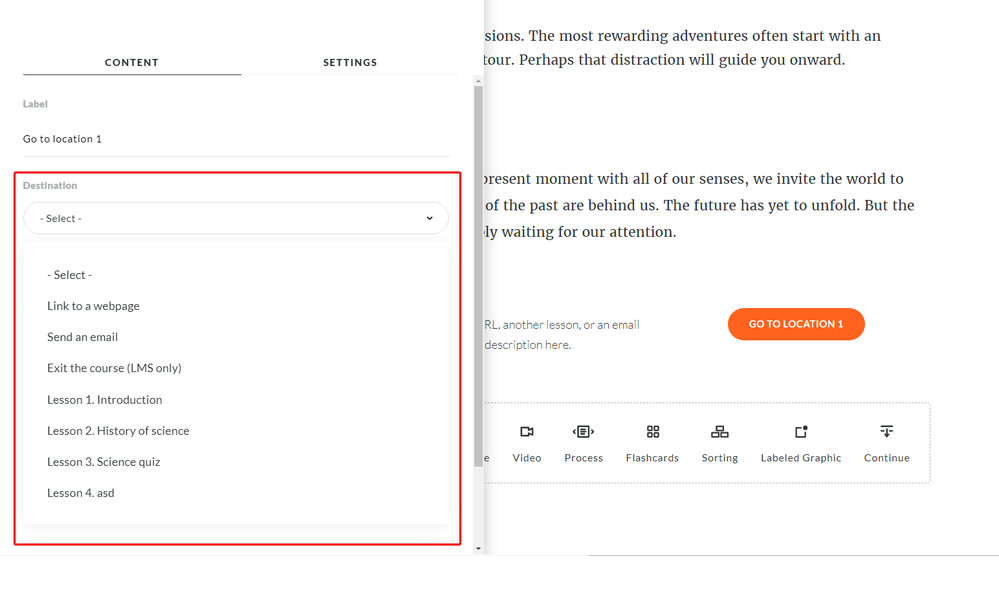Select 'Exit the course (LMS only)'

coord(114,368)
